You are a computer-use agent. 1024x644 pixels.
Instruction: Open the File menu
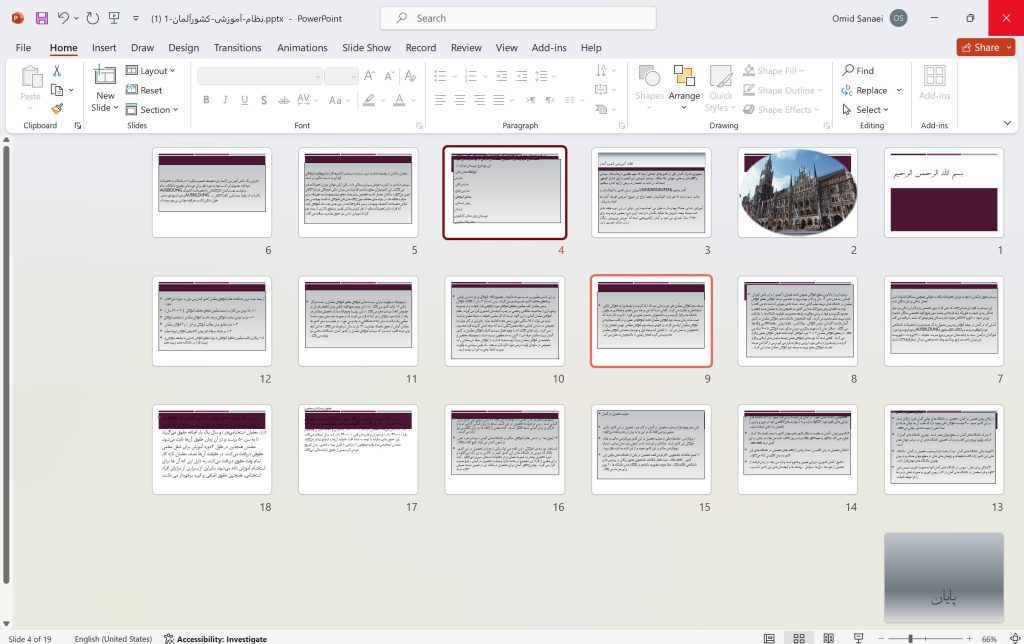coord(23,48)
